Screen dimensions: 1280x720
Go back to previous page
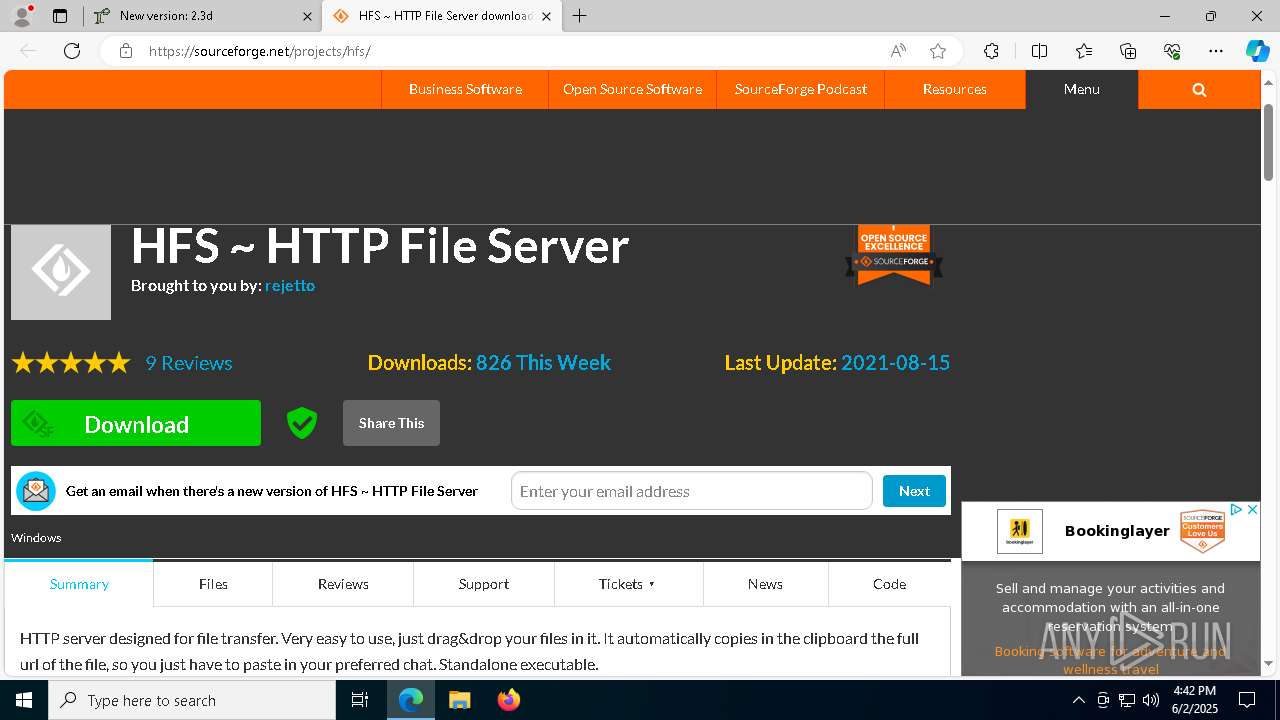coord(28,51)
